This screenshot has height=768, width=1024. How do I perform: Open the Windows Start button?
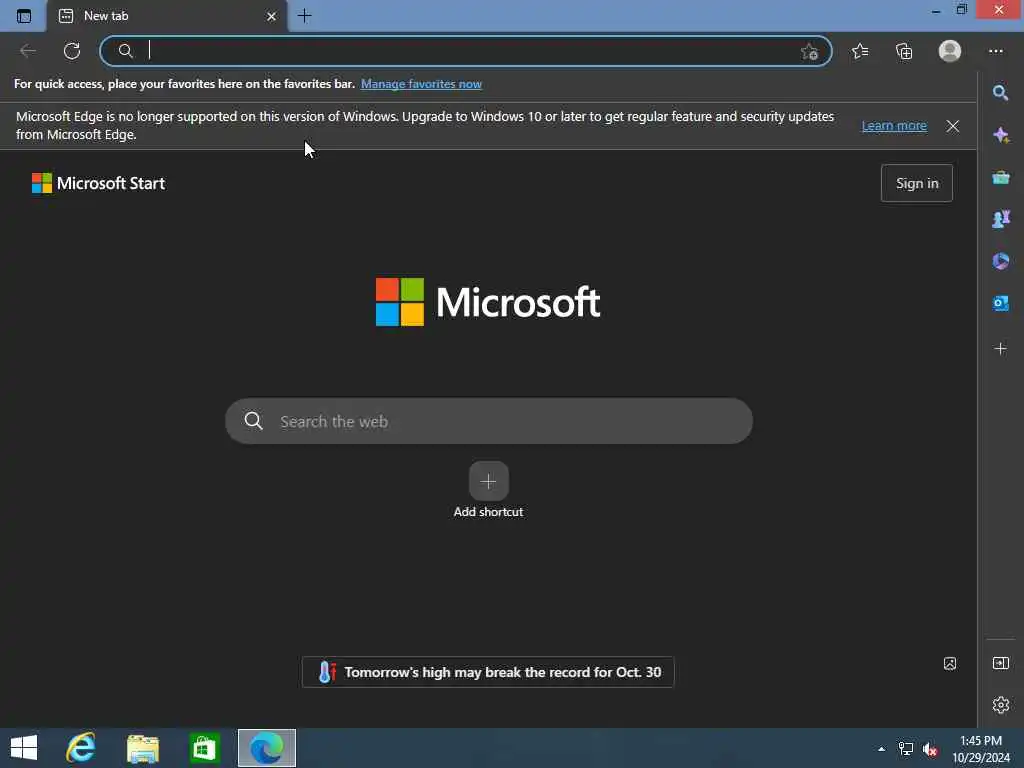[x=24, y=748]
